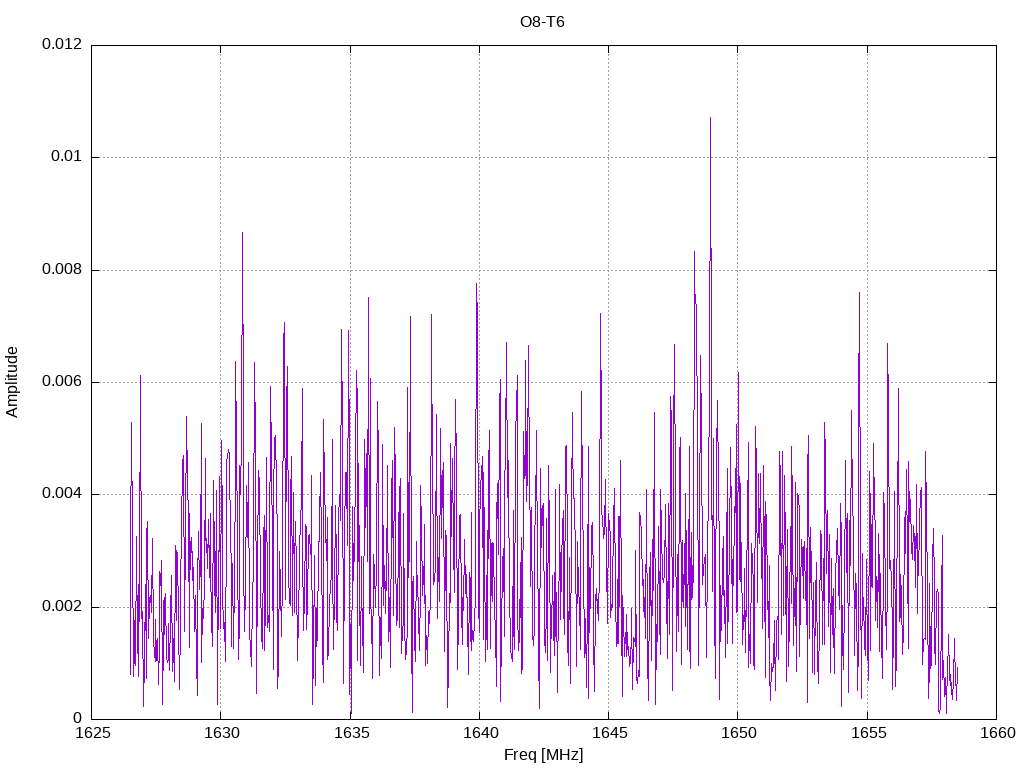Click the tallest spectrum peak near 1649 MHz
1024x768 pixels.
711,120
